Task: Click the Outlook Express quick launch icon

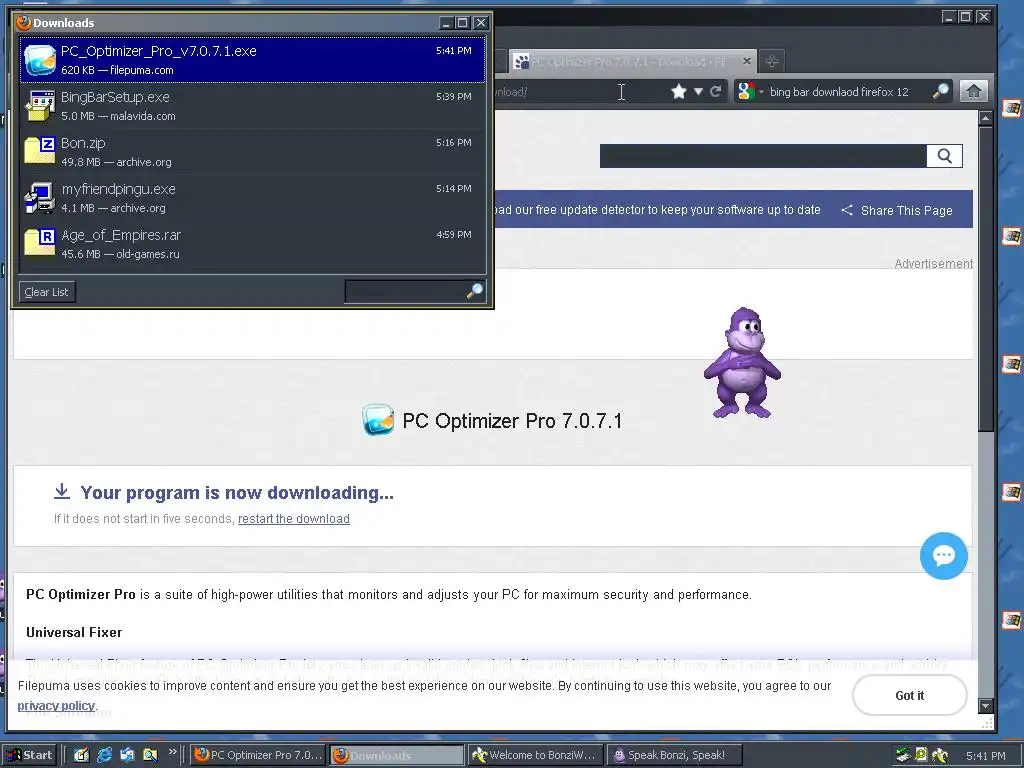Action: [x=127, y=755]
